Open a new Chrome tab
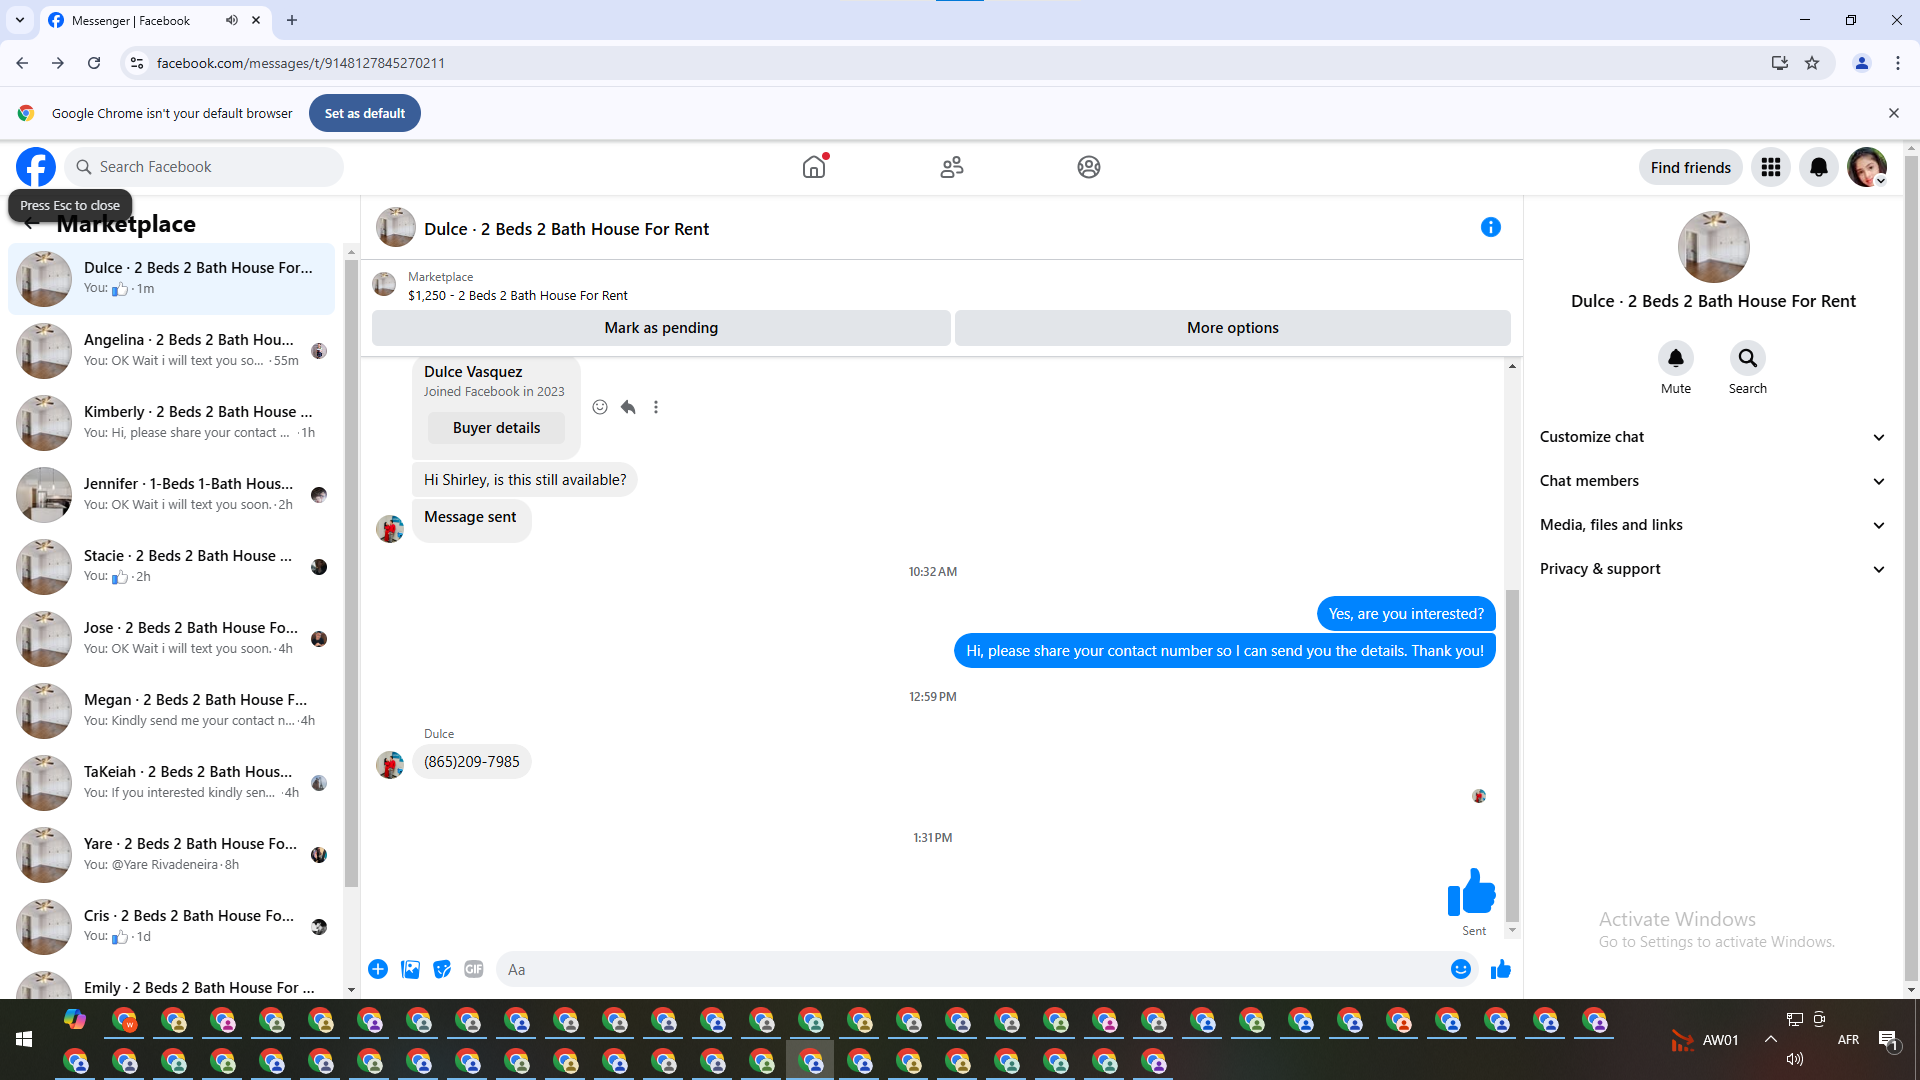 [x=292, y=20]
